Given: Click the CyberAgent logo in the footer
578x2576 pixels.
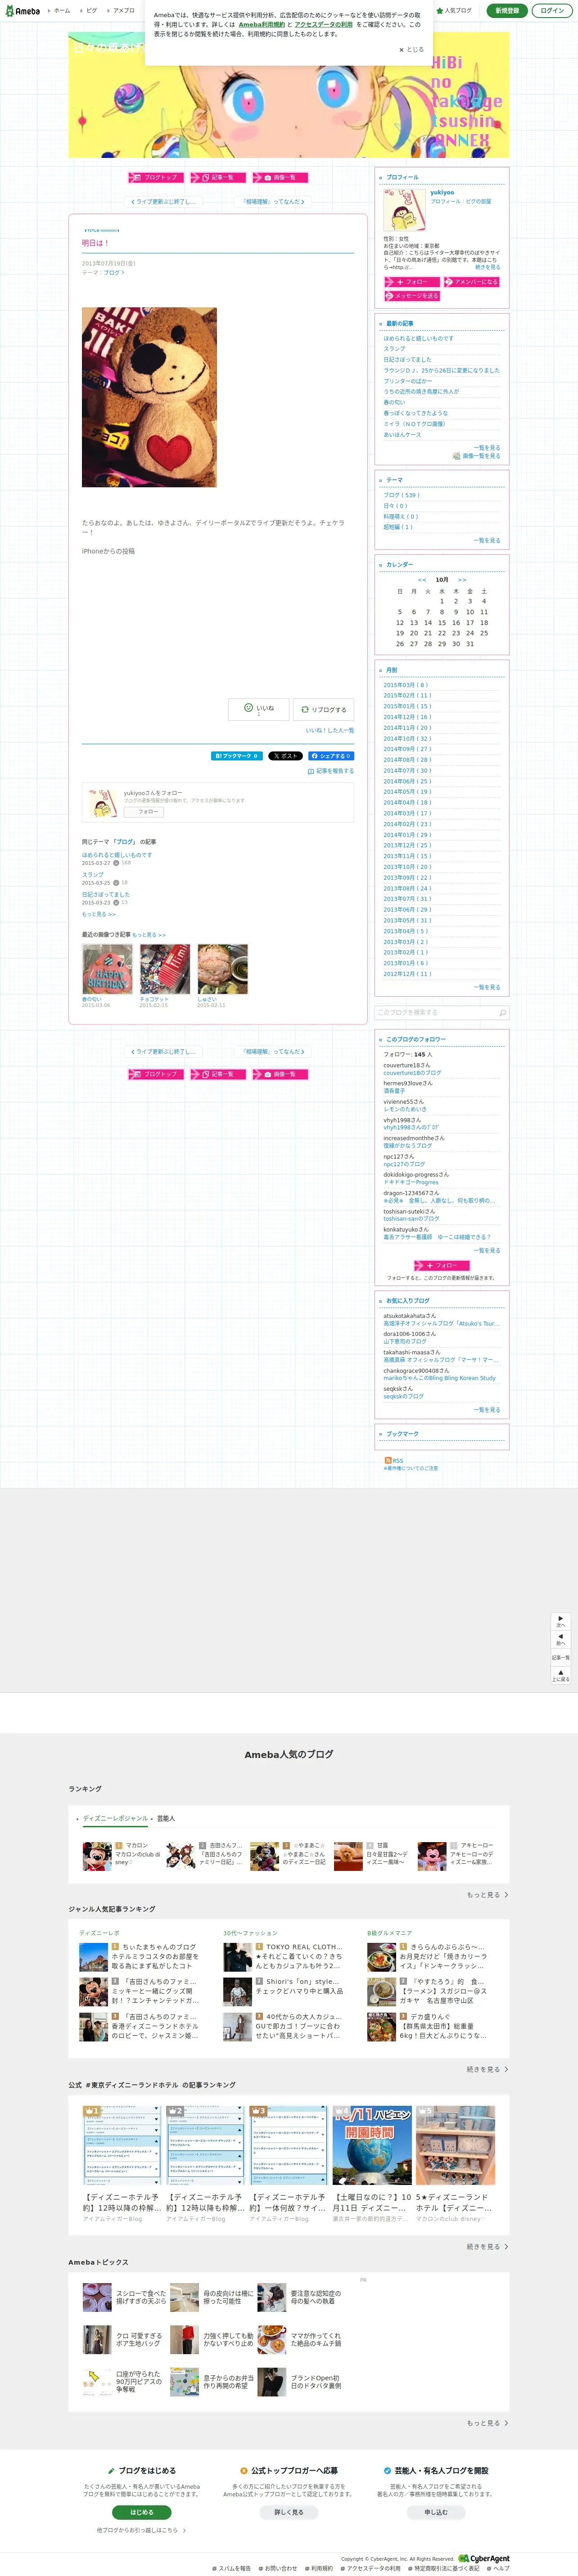Looking at the screenshot, I should [x=484, y=2558].
